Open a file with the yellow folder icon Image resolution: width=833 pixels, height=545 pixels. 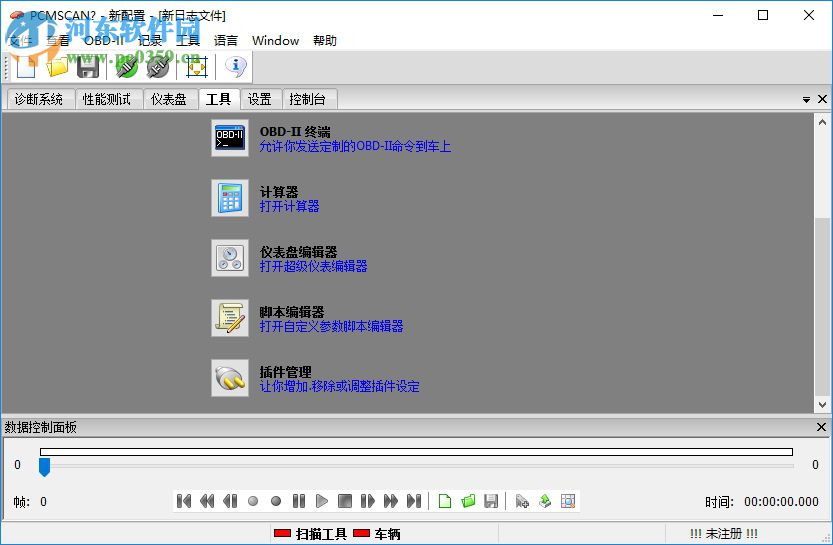click(x=57, y=67)
